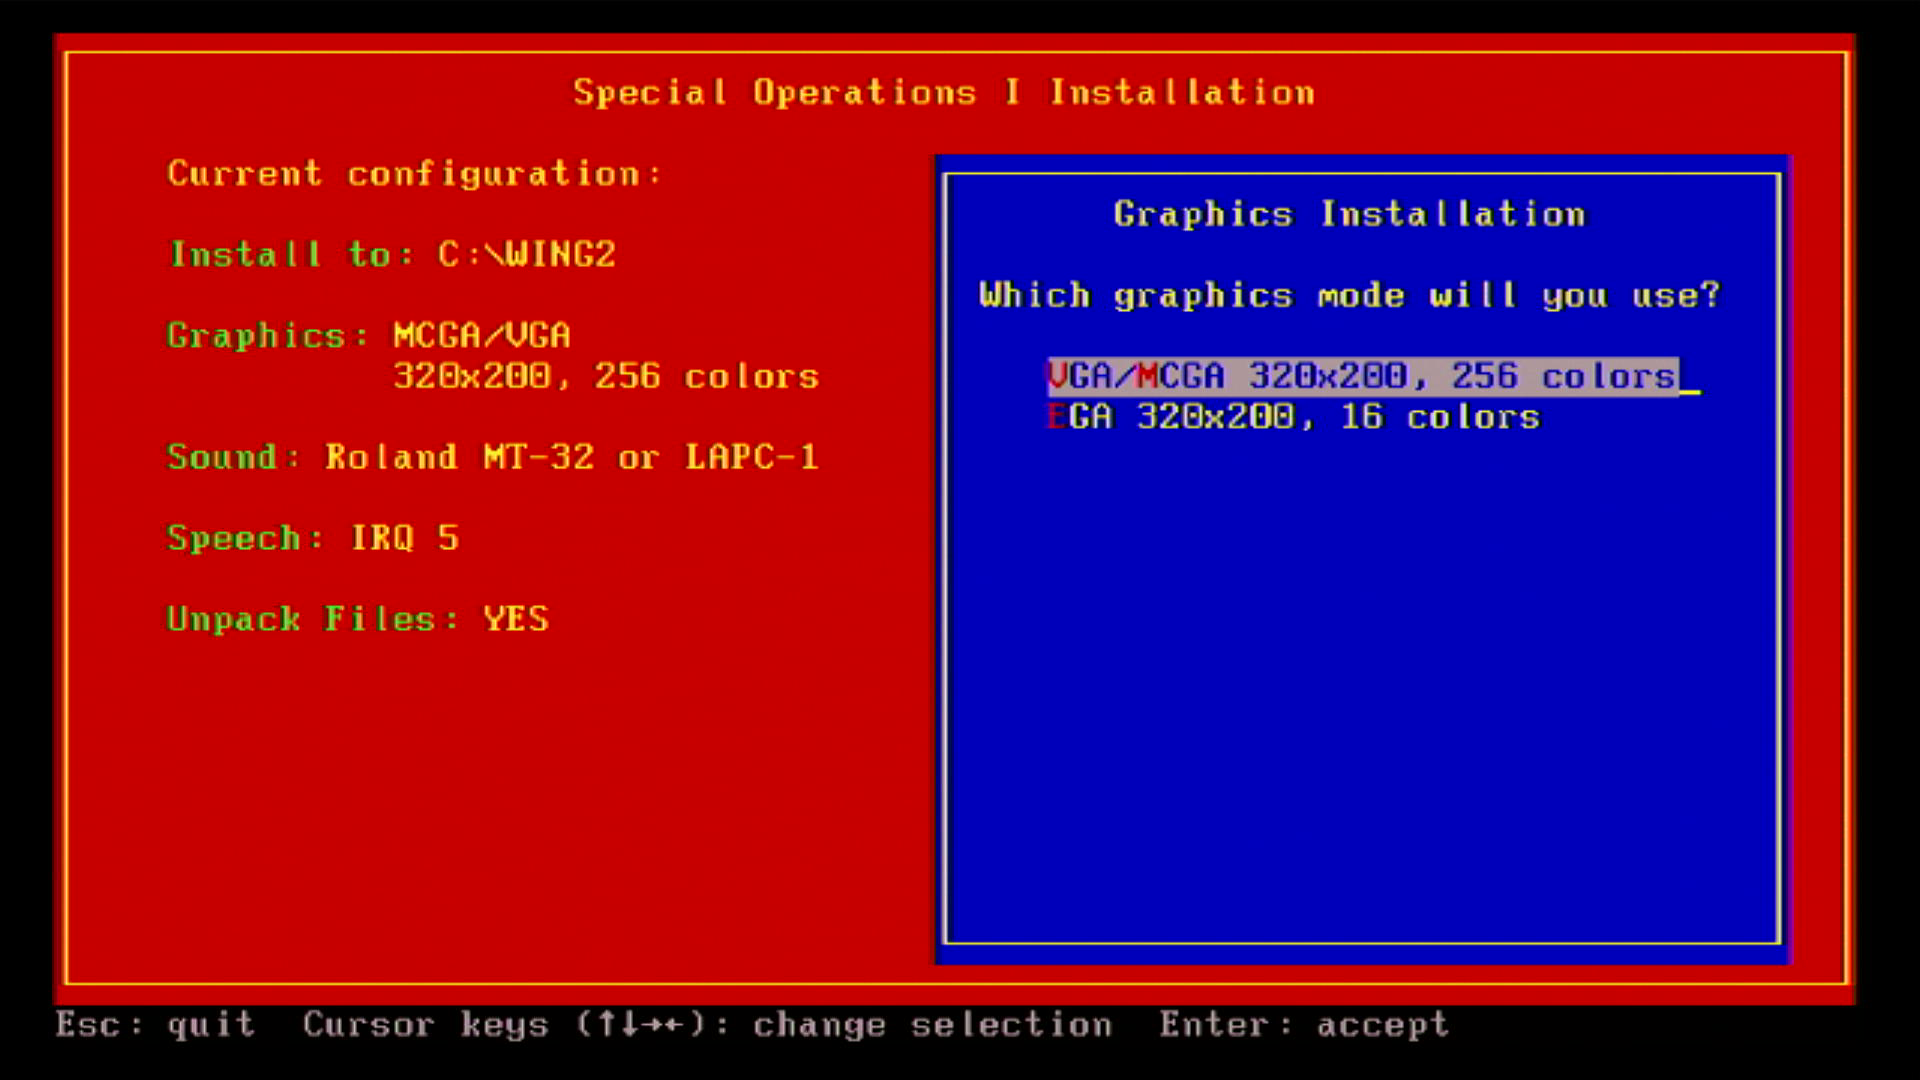Click the 320x200, 256 colors configuration text
Image resolution: width=1920 pixels, height=1080 pixels.
[605, 377]
